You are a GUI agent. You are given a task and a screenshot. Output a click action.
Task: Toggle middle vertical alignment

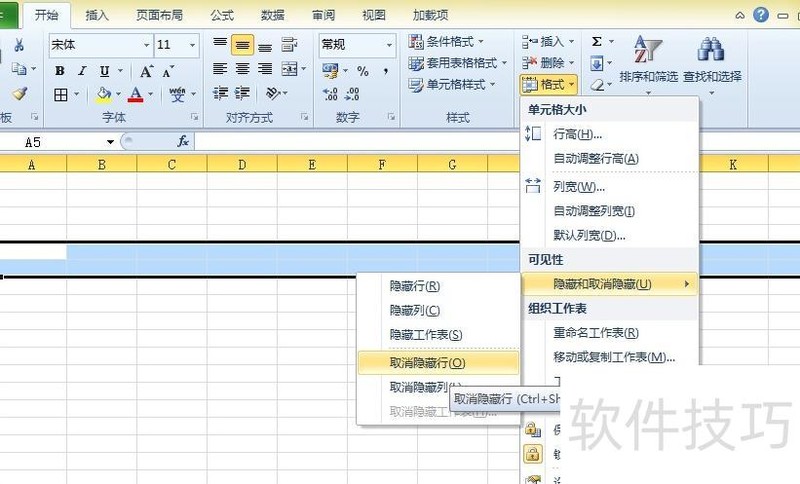coord(242,45)
